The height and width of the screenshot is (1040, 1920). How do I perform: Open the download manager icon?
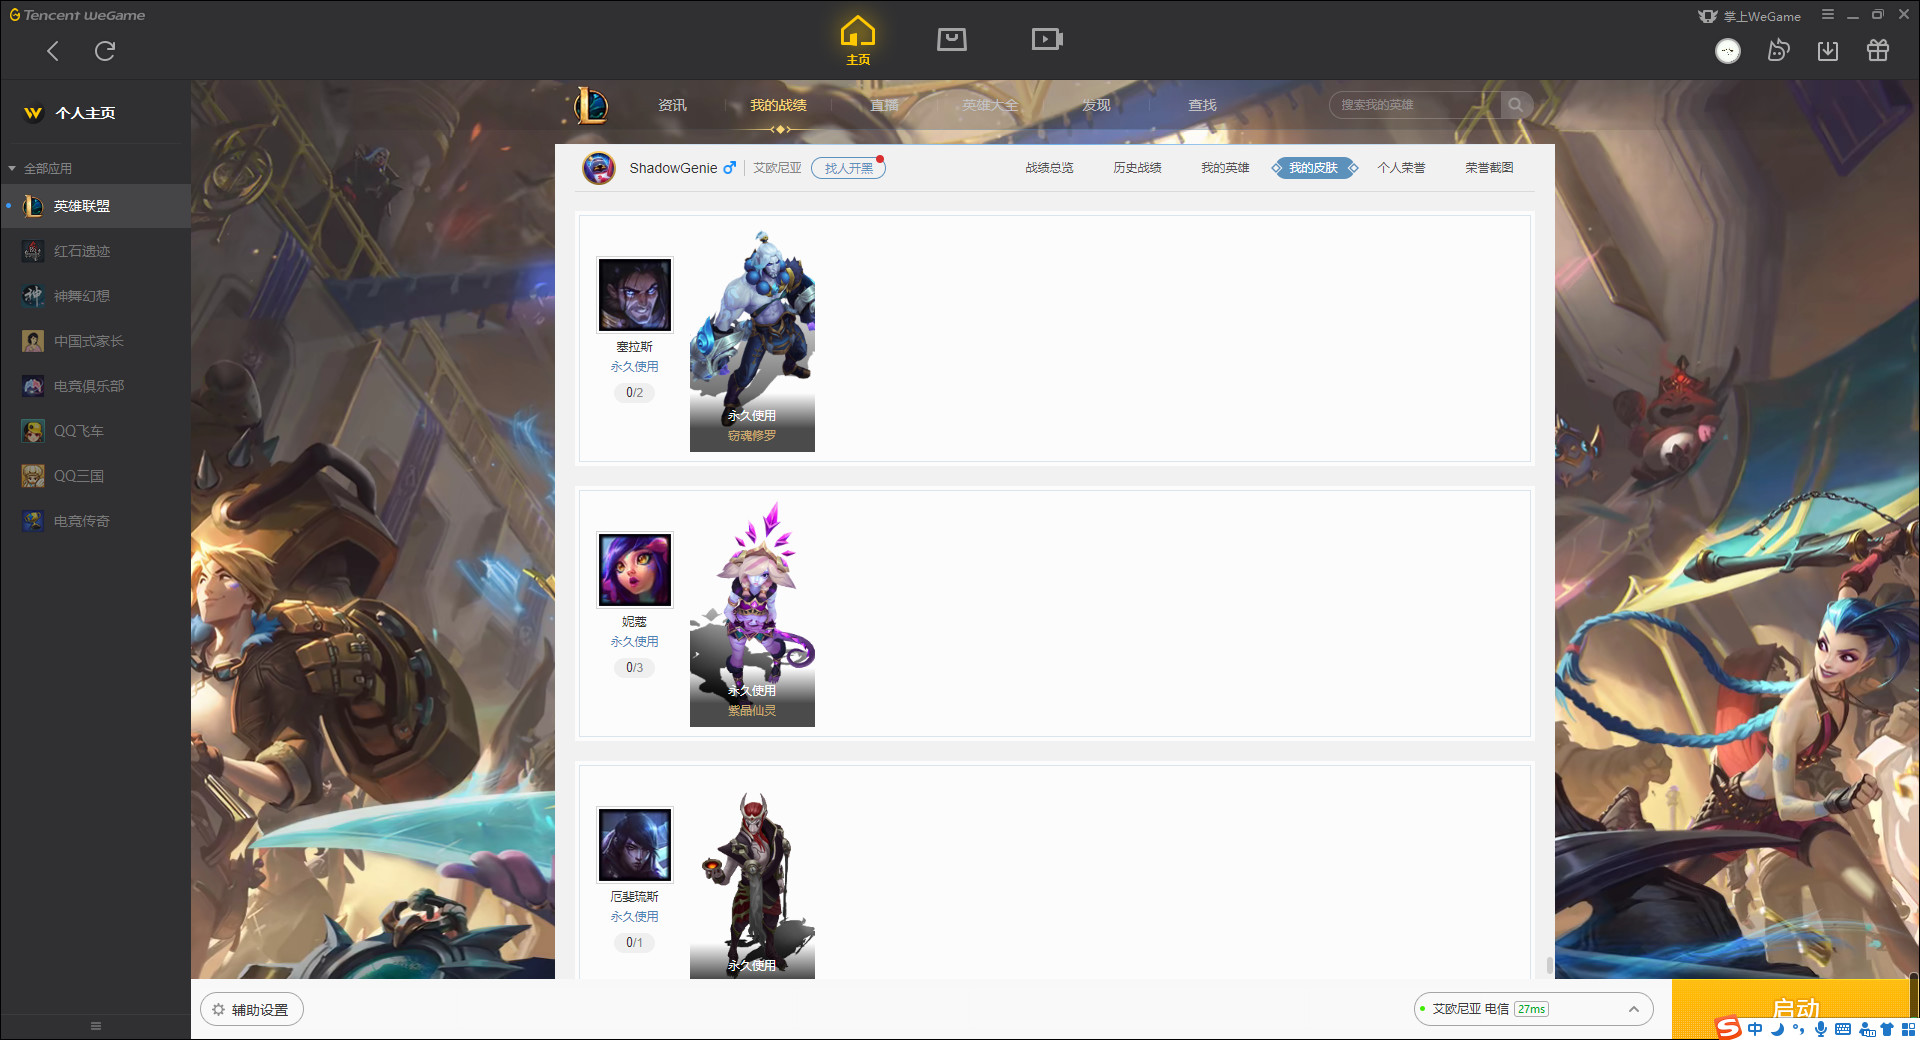[x=1828, y=50]
